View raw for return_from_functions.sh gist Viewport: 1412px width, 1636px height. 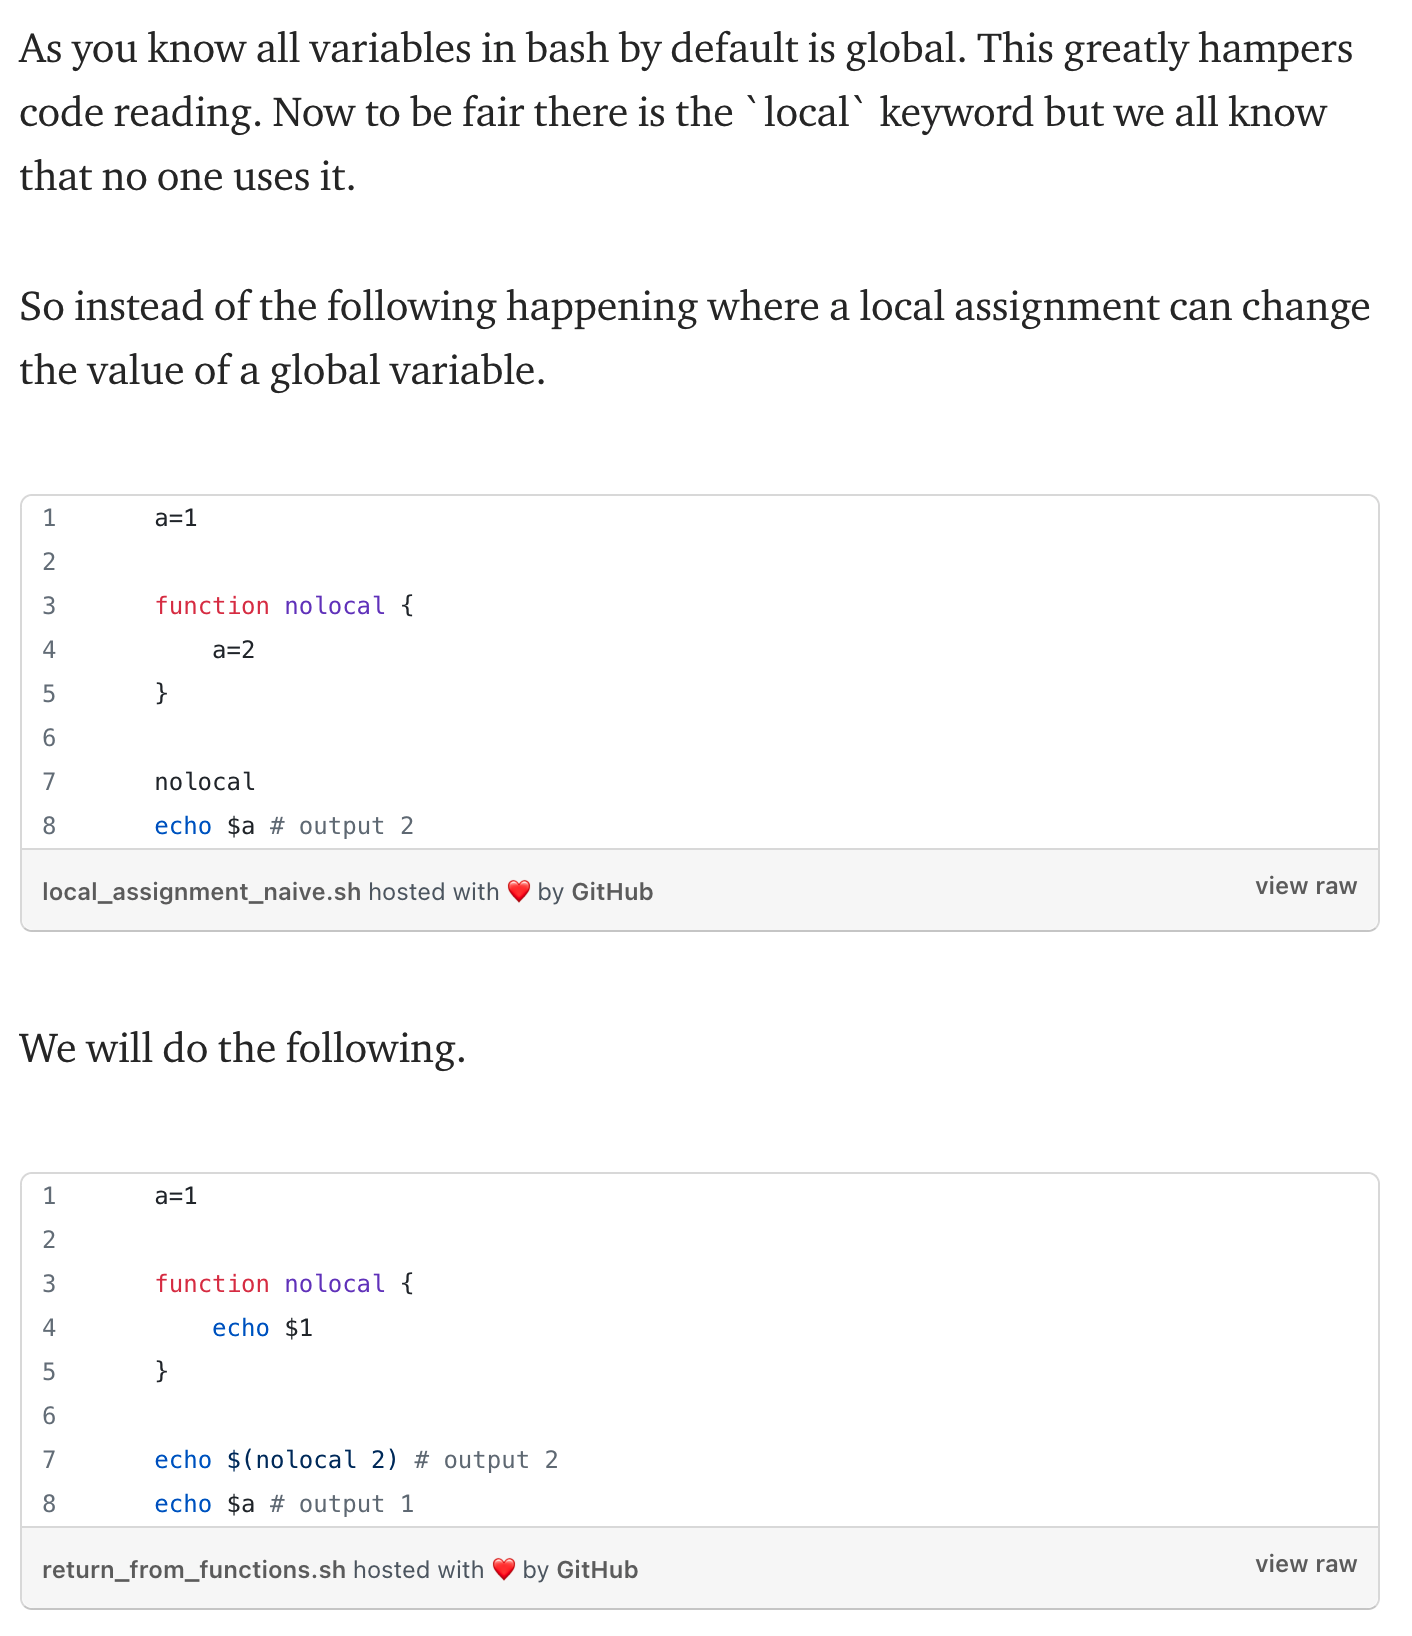tap(1305, 1564)
